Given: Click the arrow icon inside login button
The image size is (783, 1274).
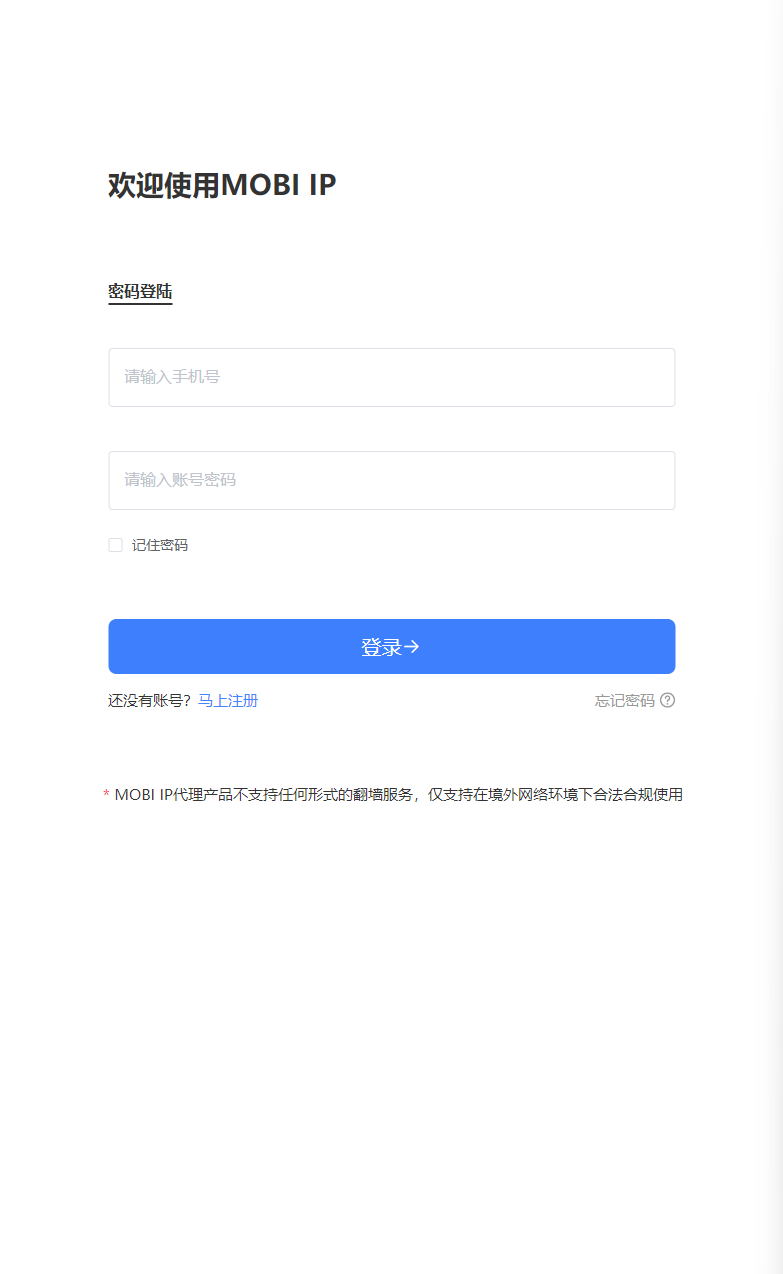Looking at the screenshot, I should (411, 647).
